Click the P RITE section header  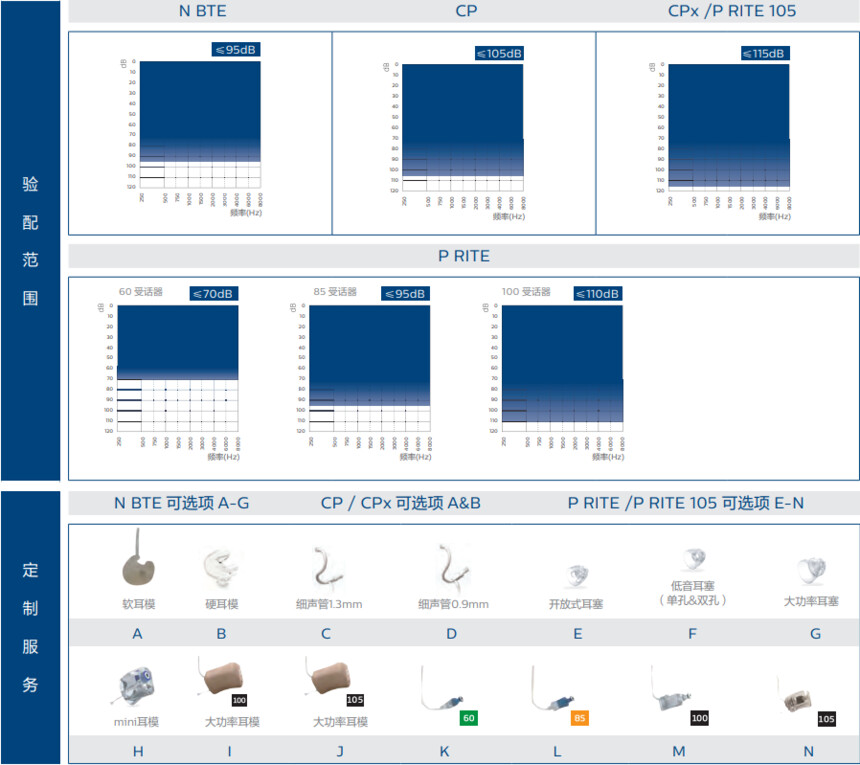(x=464, y=256)
